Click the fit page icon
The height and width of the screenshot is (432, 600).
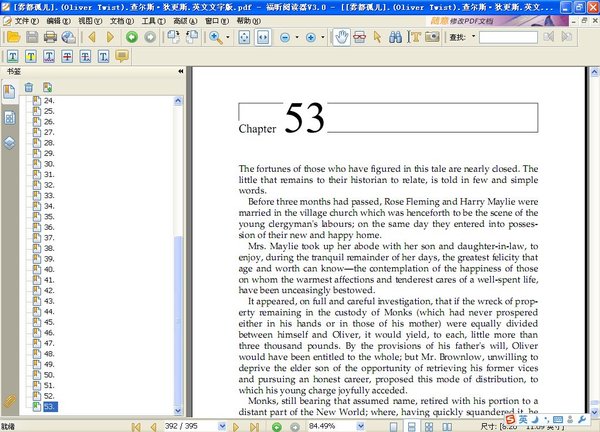[244, 37]
